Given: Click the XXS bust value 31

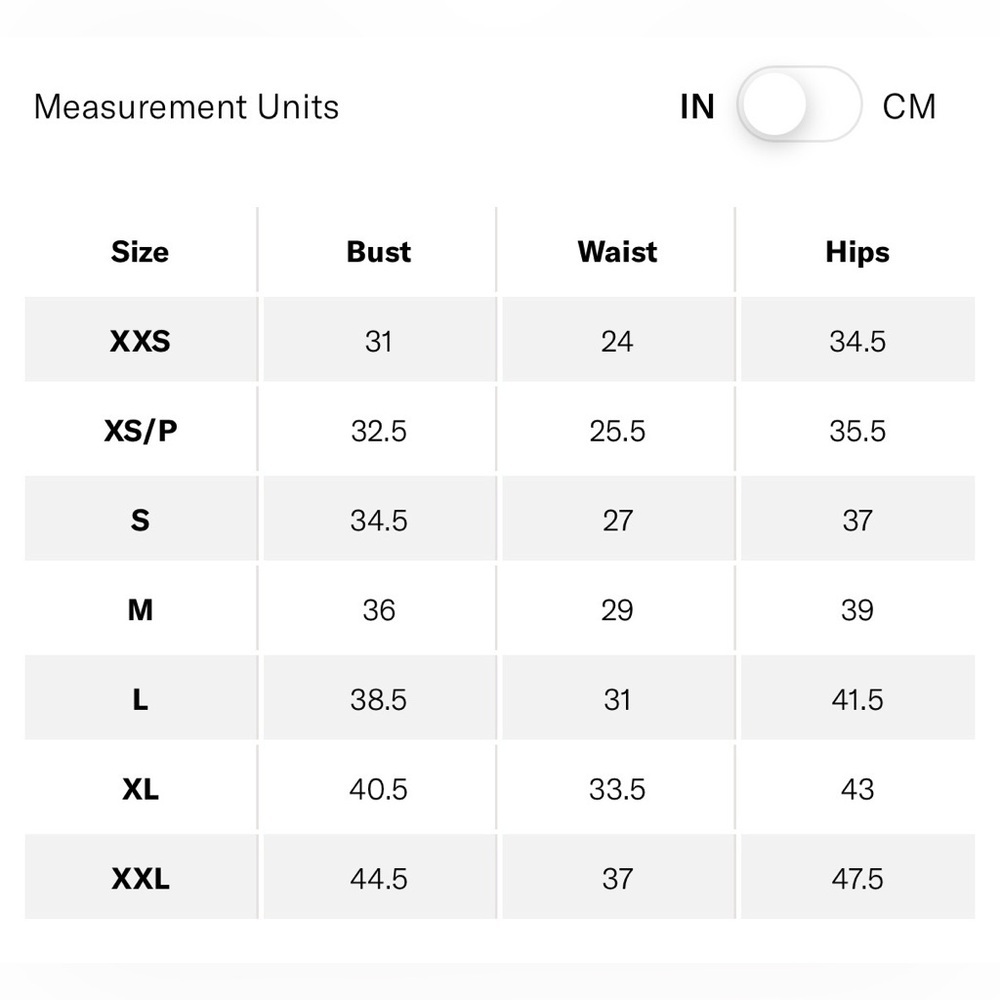Looking at the screenshot, I should (379, 341).
